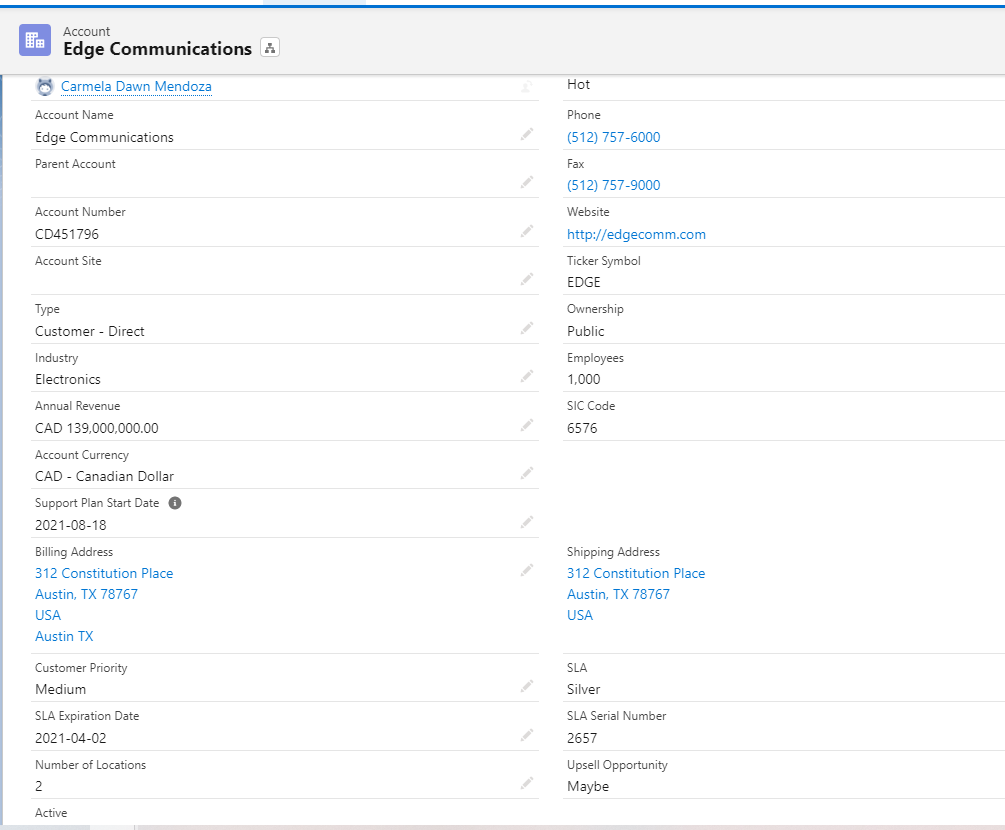Click the SLA Expiration Date edit pencil

pyautogui.click(x=527, y=735)
